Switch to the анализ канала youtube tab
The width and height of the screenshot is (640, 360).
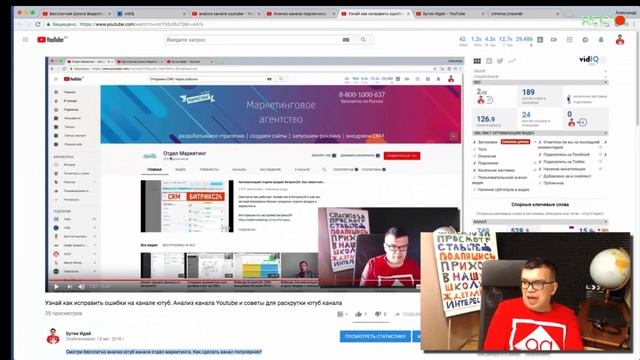coord(226,13)
